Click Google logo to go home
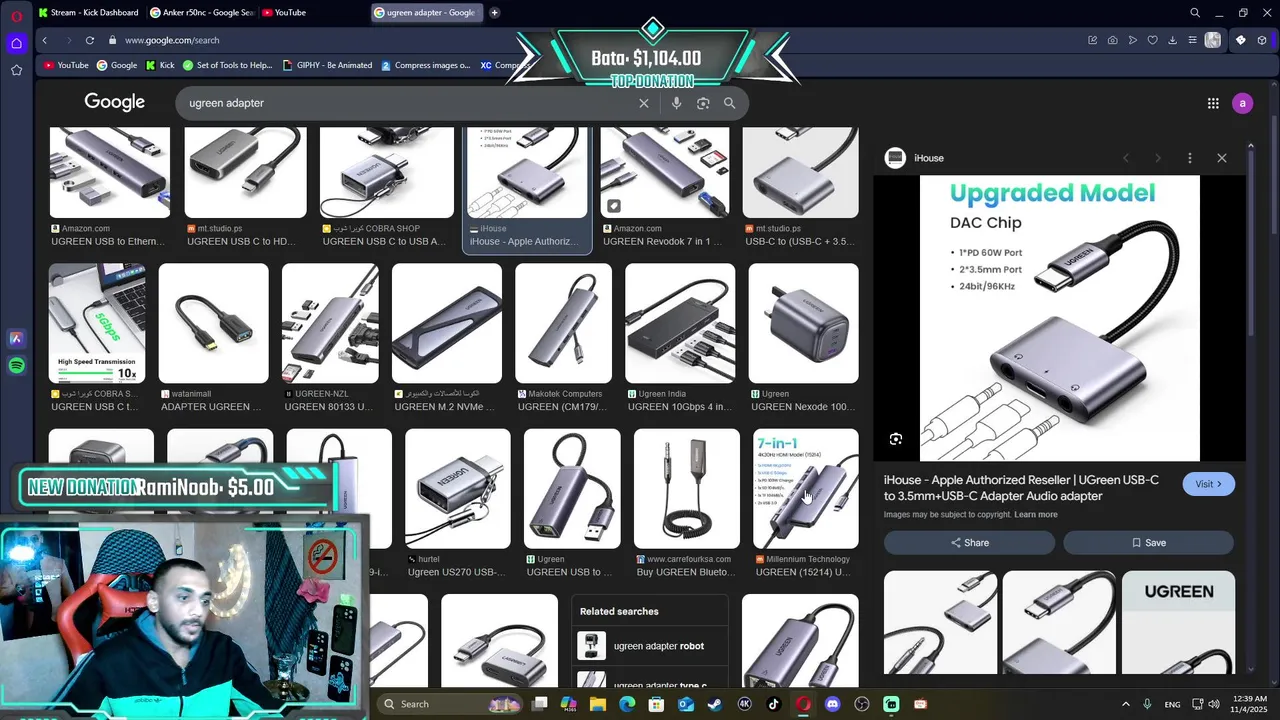The width and height of the screenshot is (1280, 720). [114, 102]
